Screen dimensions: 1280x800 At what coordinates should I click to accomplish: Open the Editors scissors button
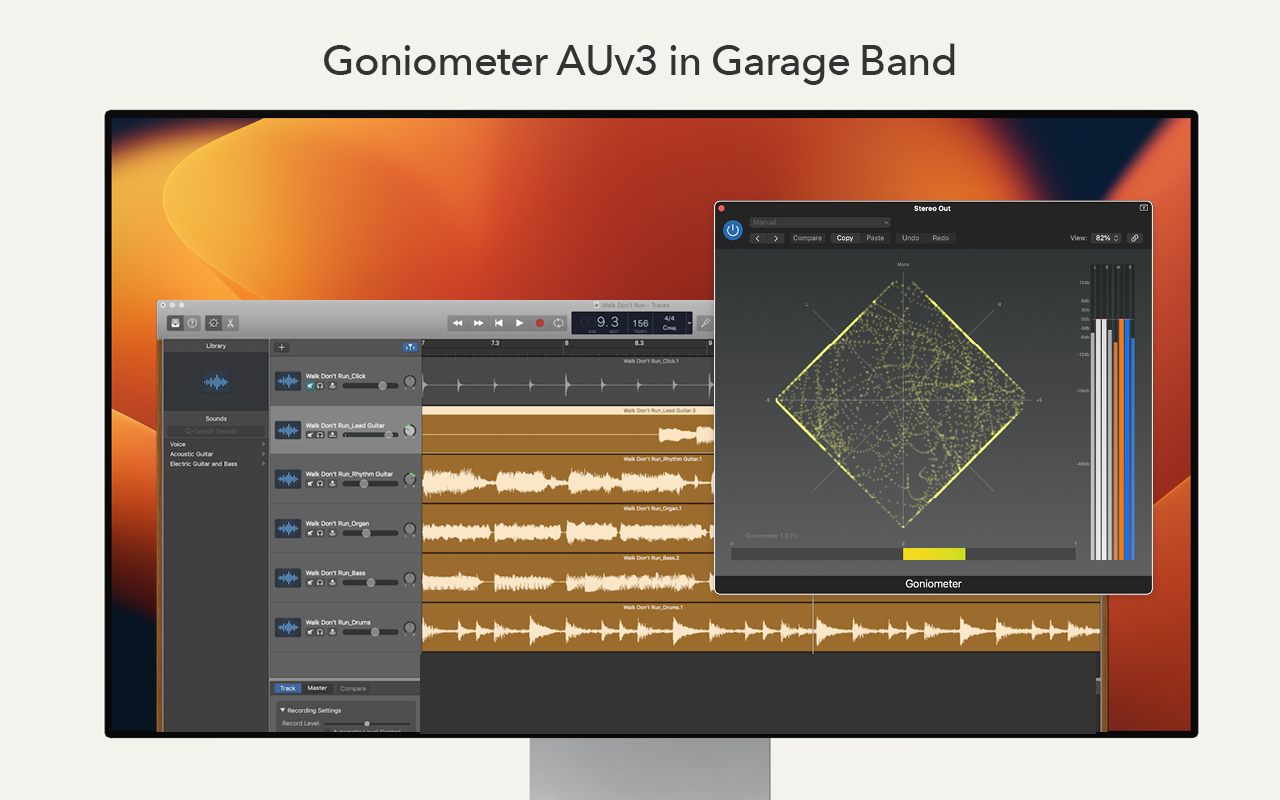pyautogui.click(x=230, y=323)
